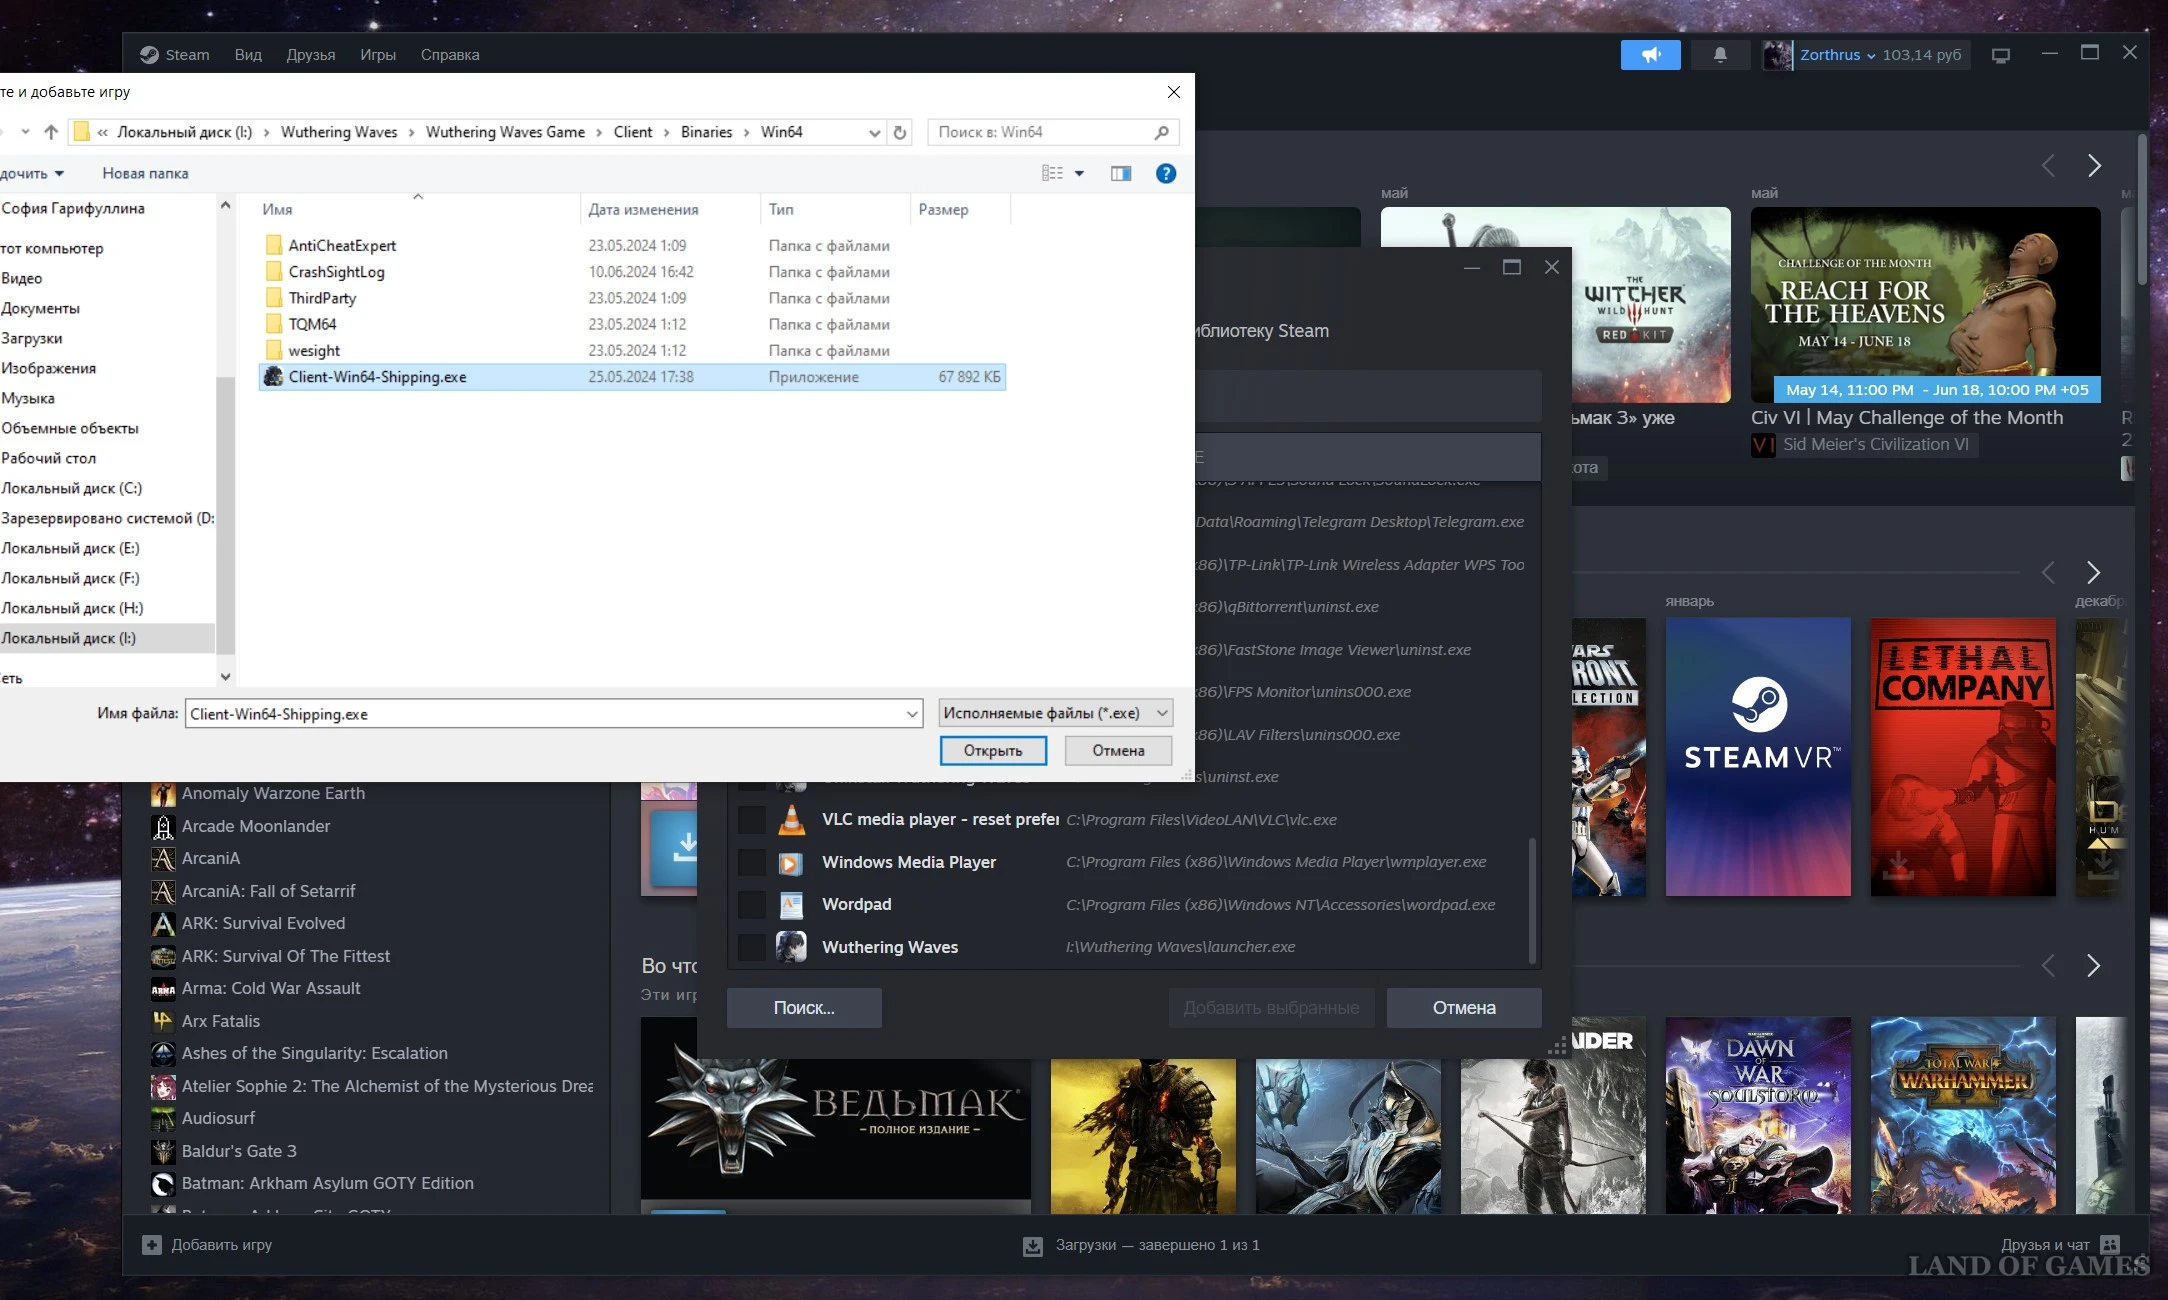The image size is (2168, 1300).
Task: Select Batman: Arkham Asylum GOTY Edition
Action: tap(327, 1183)
